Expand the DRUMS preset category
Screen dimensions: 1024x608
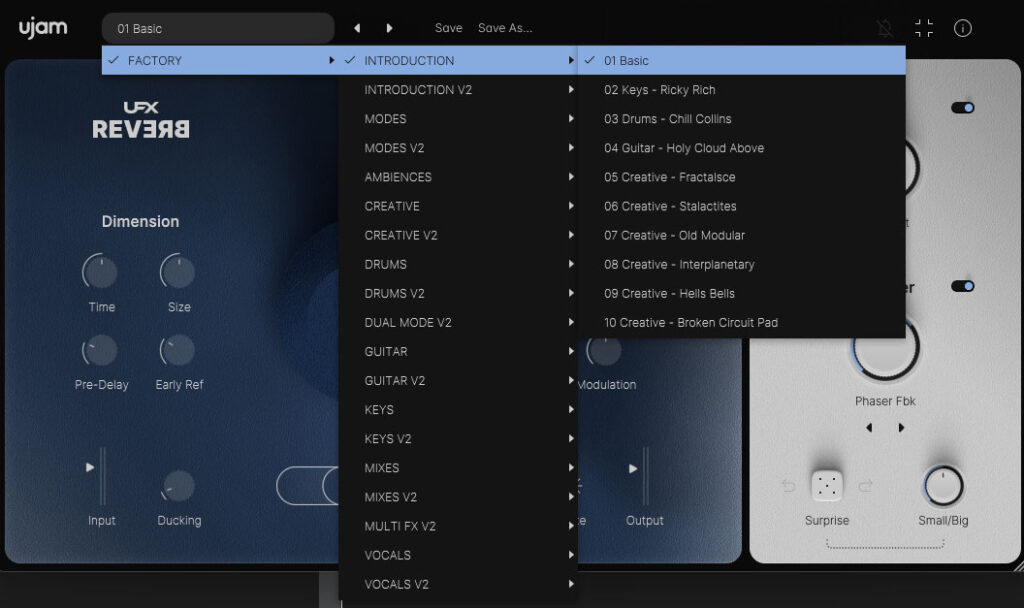tap(458, 264)
